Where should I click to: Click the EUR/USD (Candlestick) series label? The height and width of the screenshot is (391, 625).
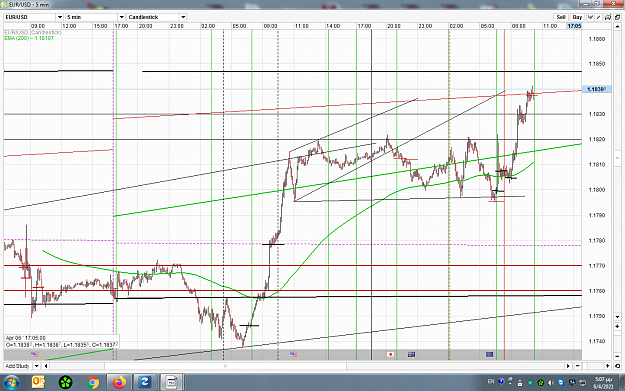coord(33,32)
